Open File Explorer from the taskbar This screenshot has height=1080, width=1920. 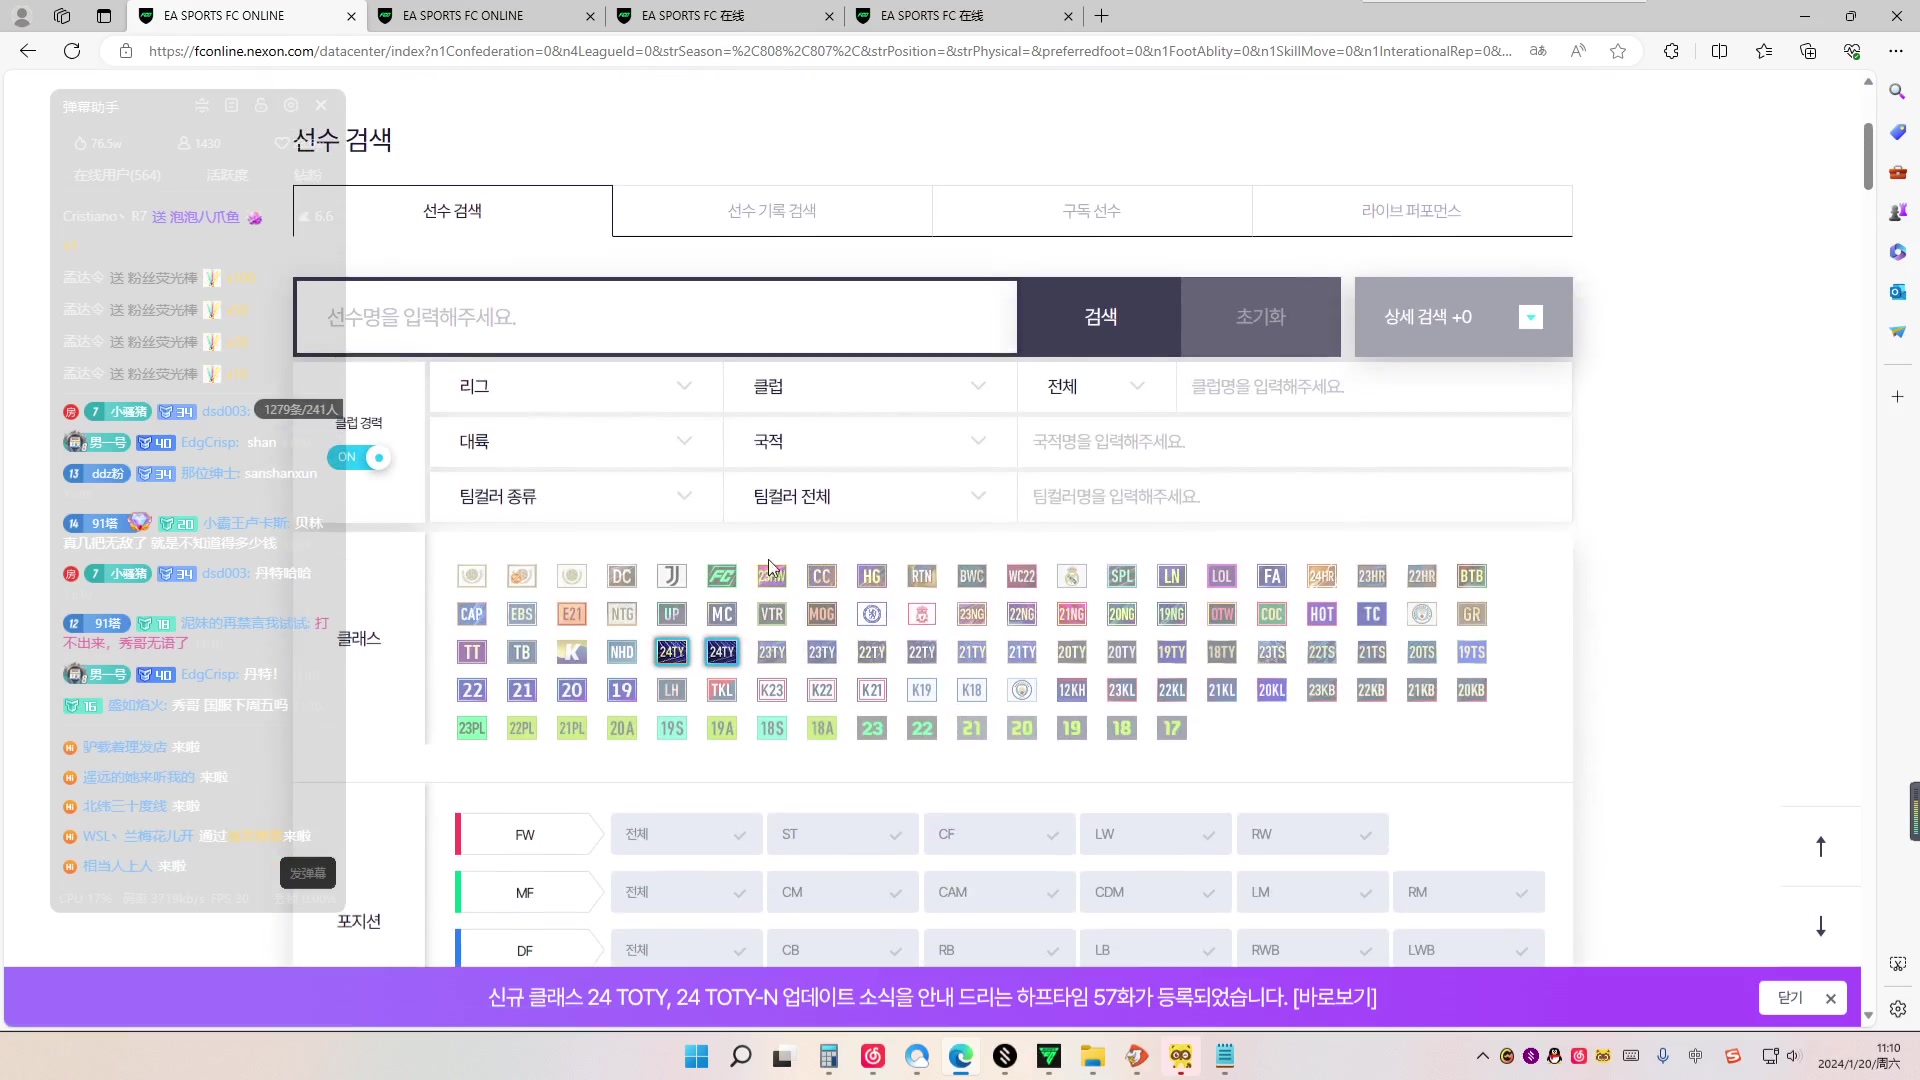click(1092, 1056)
